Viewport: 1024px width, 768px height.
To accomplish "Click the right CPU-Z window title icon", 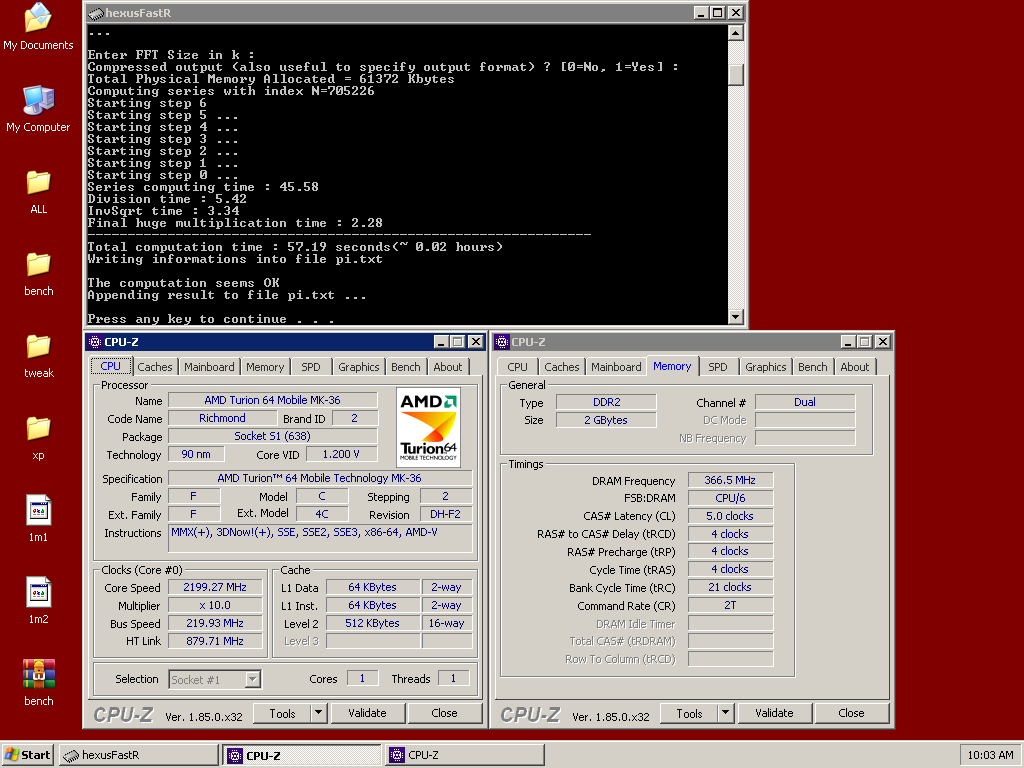I will (502, 342).
